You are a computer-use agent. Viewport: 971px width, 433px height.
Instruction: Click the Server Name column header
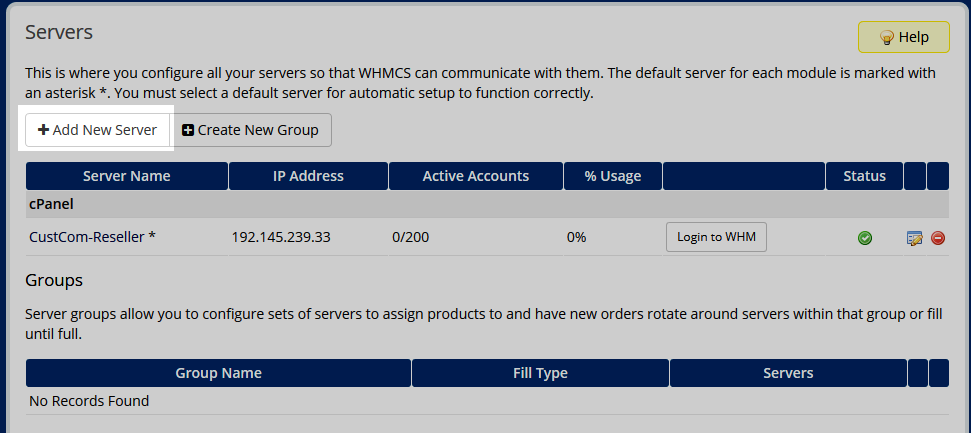(x=126, y=176)
